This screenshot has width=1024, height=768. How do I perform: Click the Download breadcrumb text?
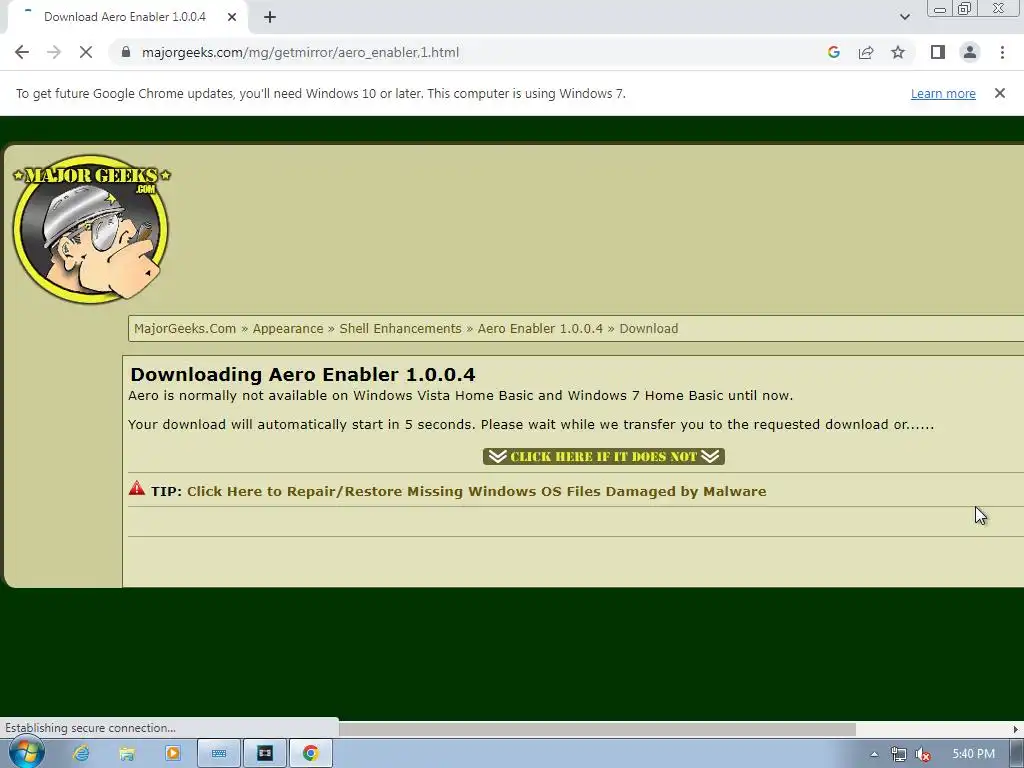(648, 328)
